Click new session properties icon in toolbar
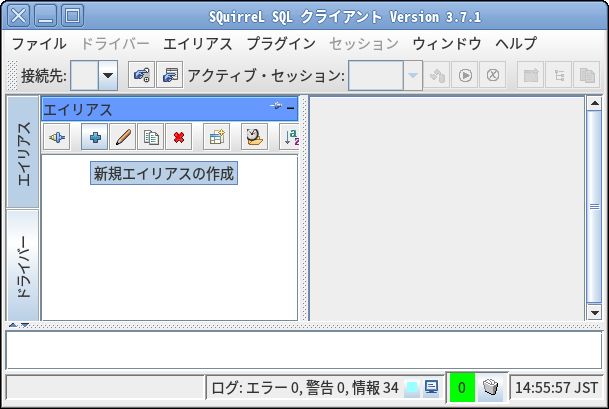 tap(170, 75)
